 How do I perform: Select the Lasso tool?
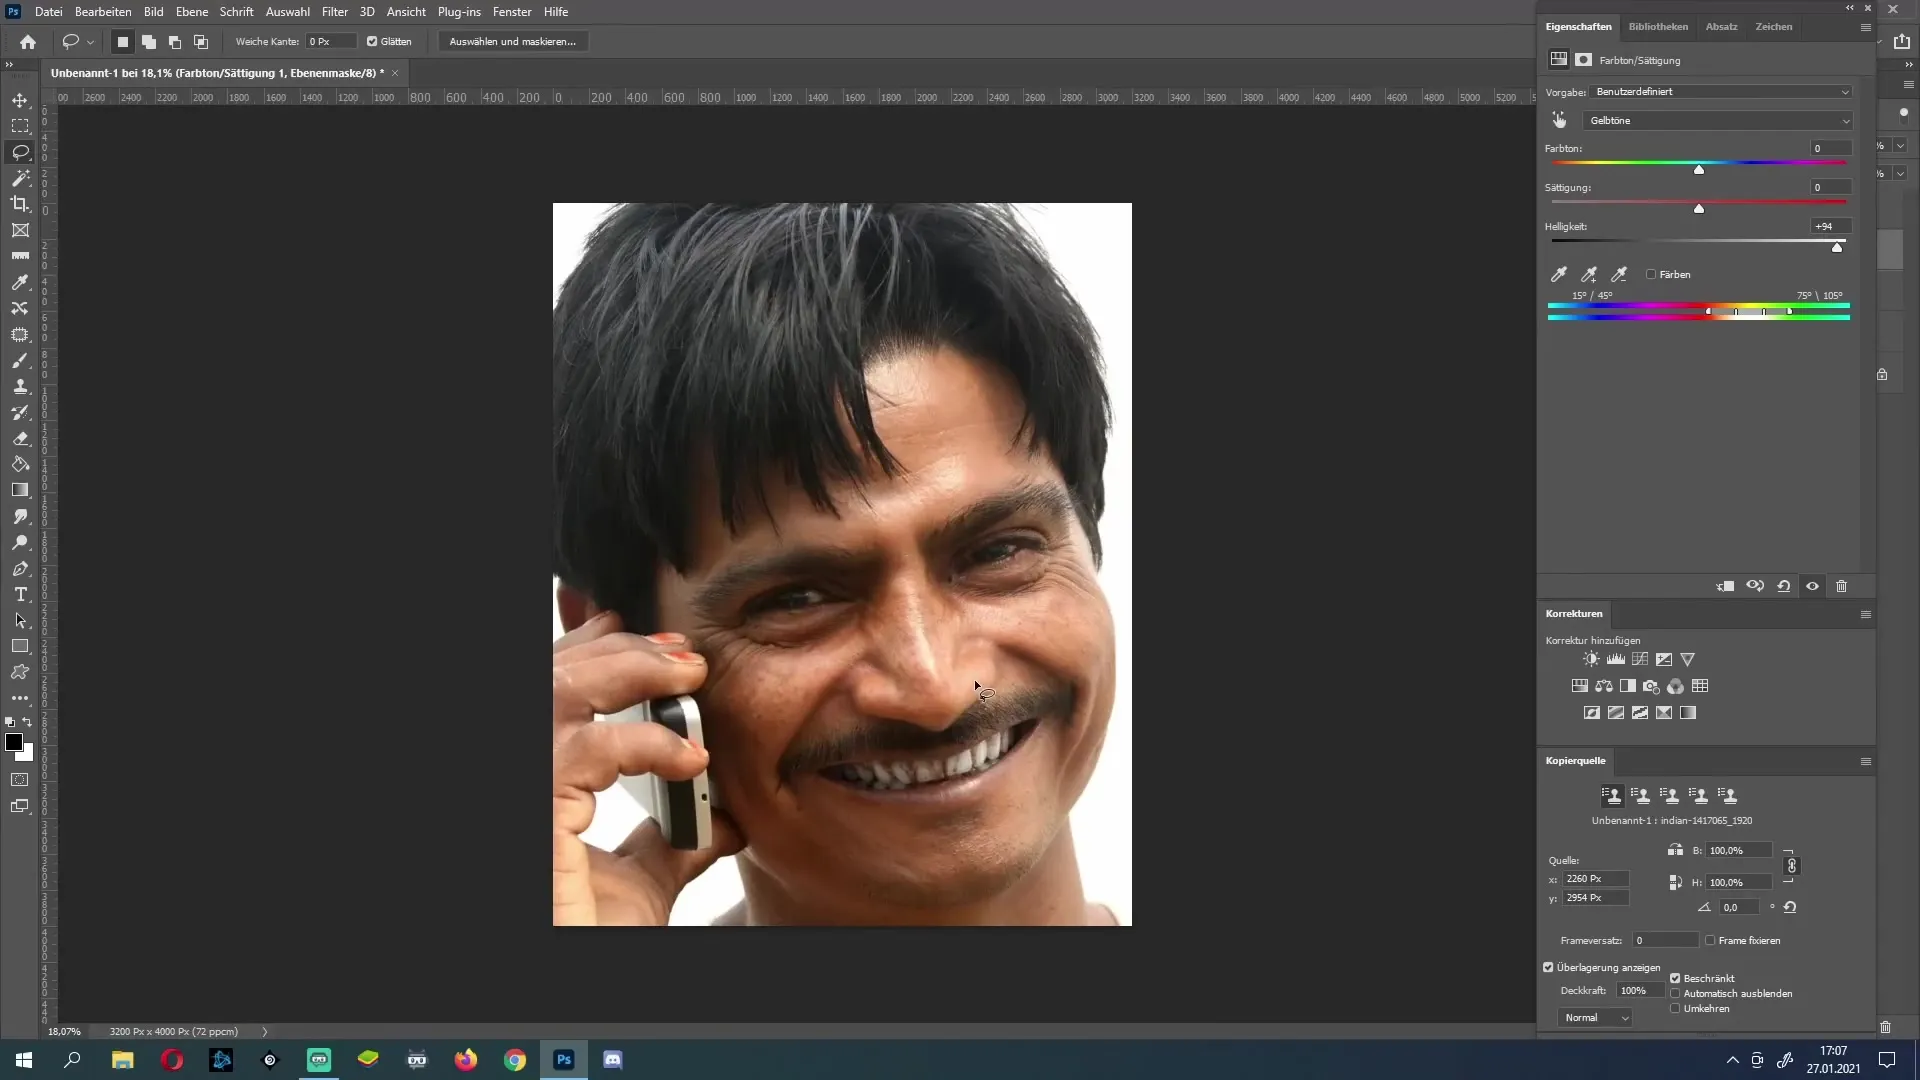(20, 152)
